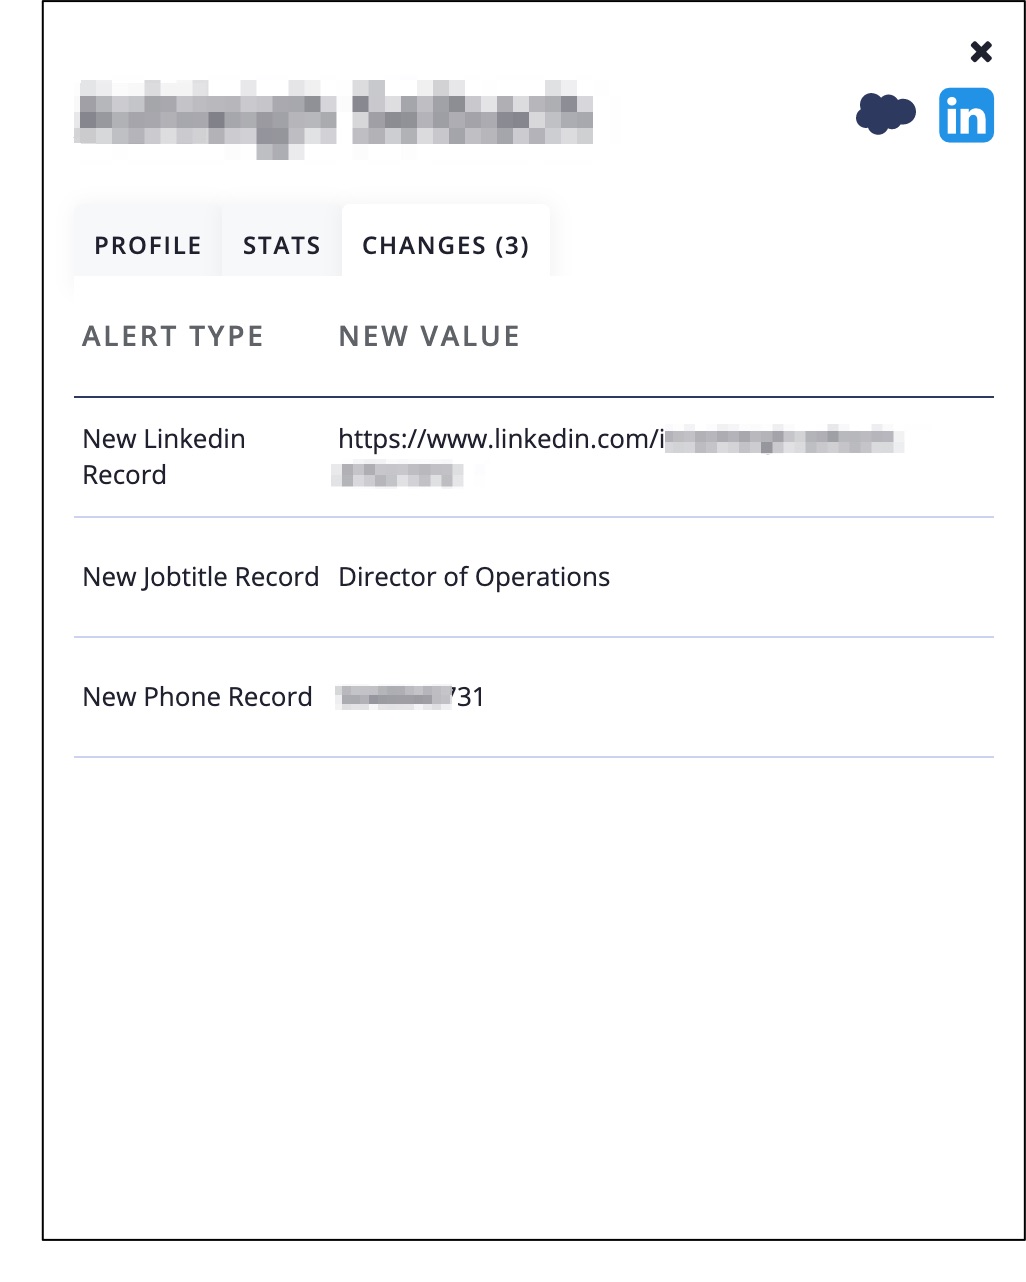Click the New Value column header
Screen dimensions: 1026x1282
429,337
